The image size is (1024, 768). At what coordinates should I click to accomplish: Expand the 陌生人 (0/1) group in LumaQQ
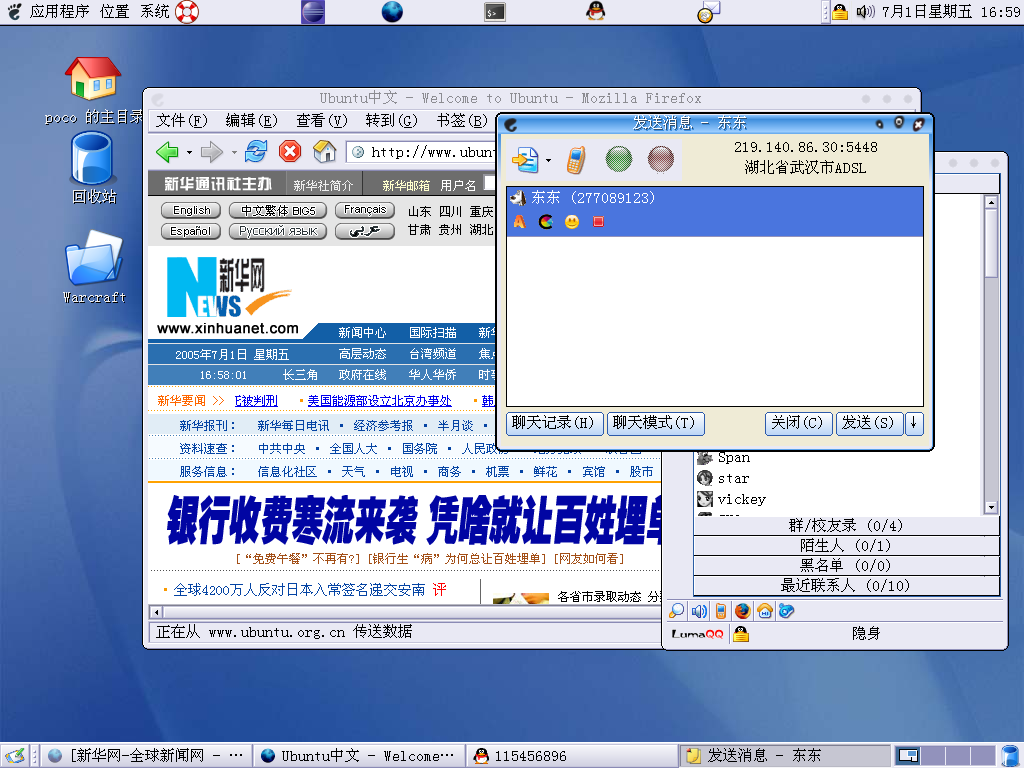pos(846,545)
